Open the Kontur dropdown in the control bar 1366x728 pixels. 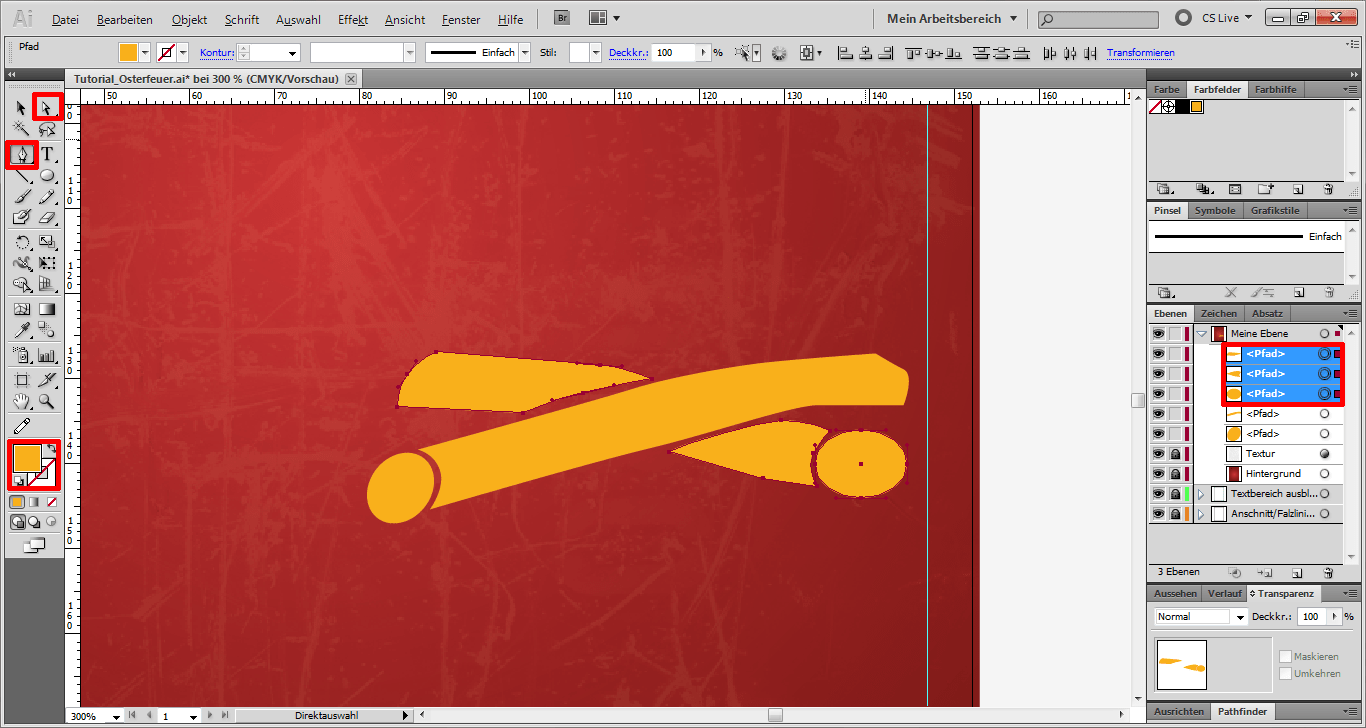(x=294, y=52)
